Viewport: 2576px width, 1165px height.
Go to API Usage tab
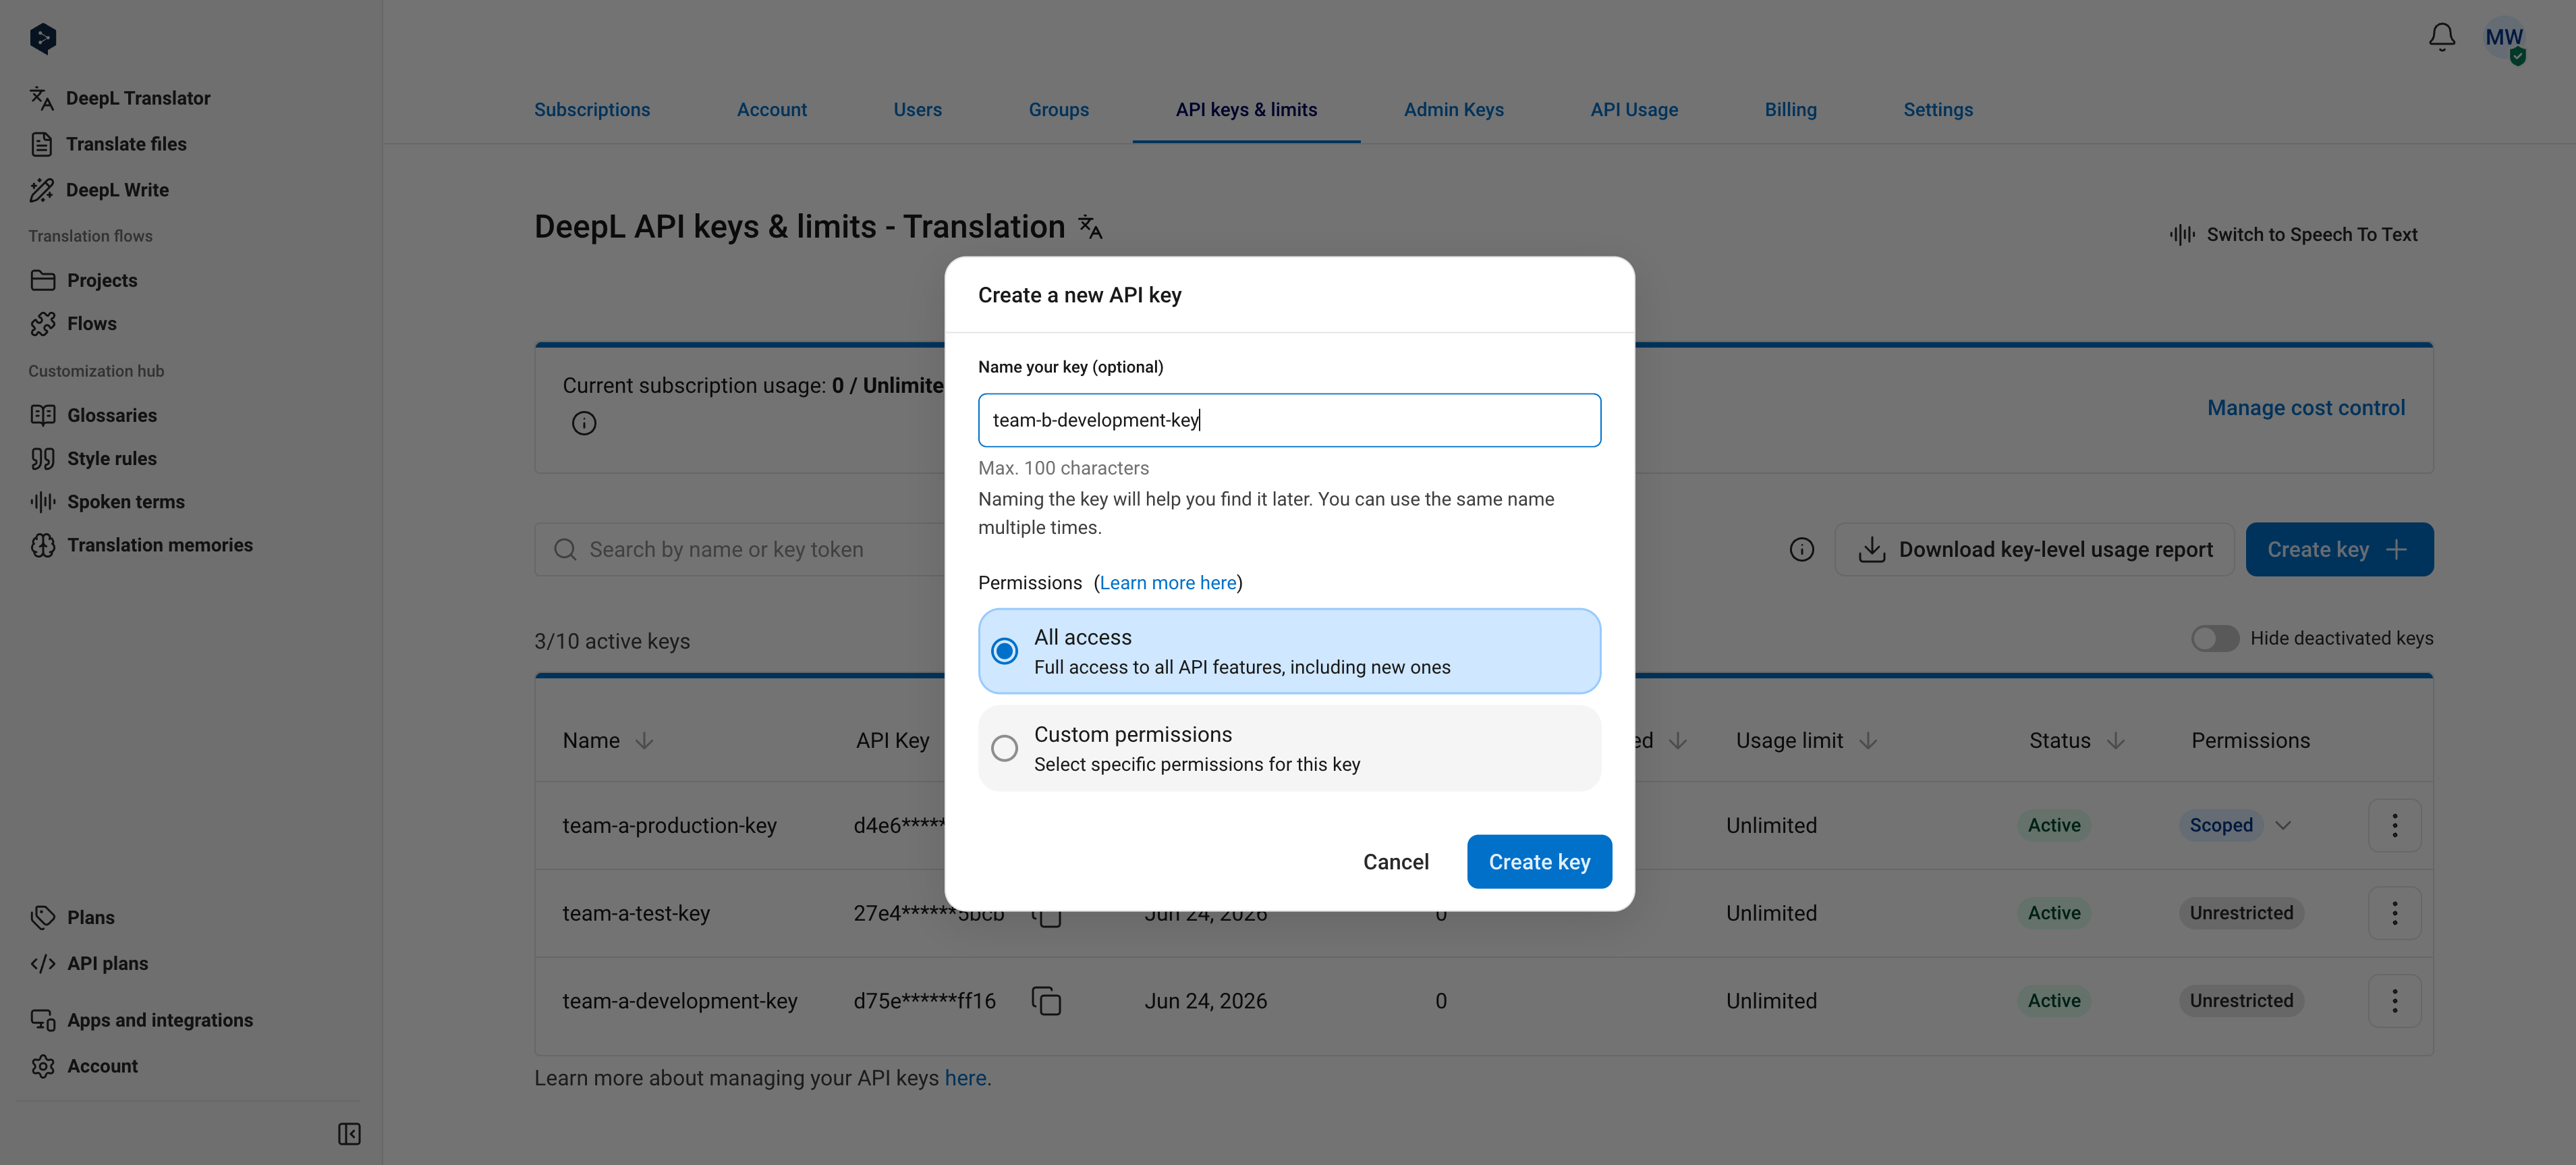(x=1634, y=110)
